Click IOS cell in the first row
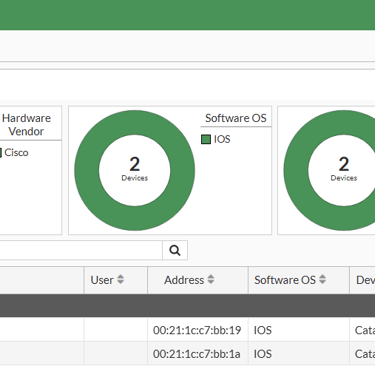Screen dimensions: 375x366 pyautogui.click(x=263, y=330)
